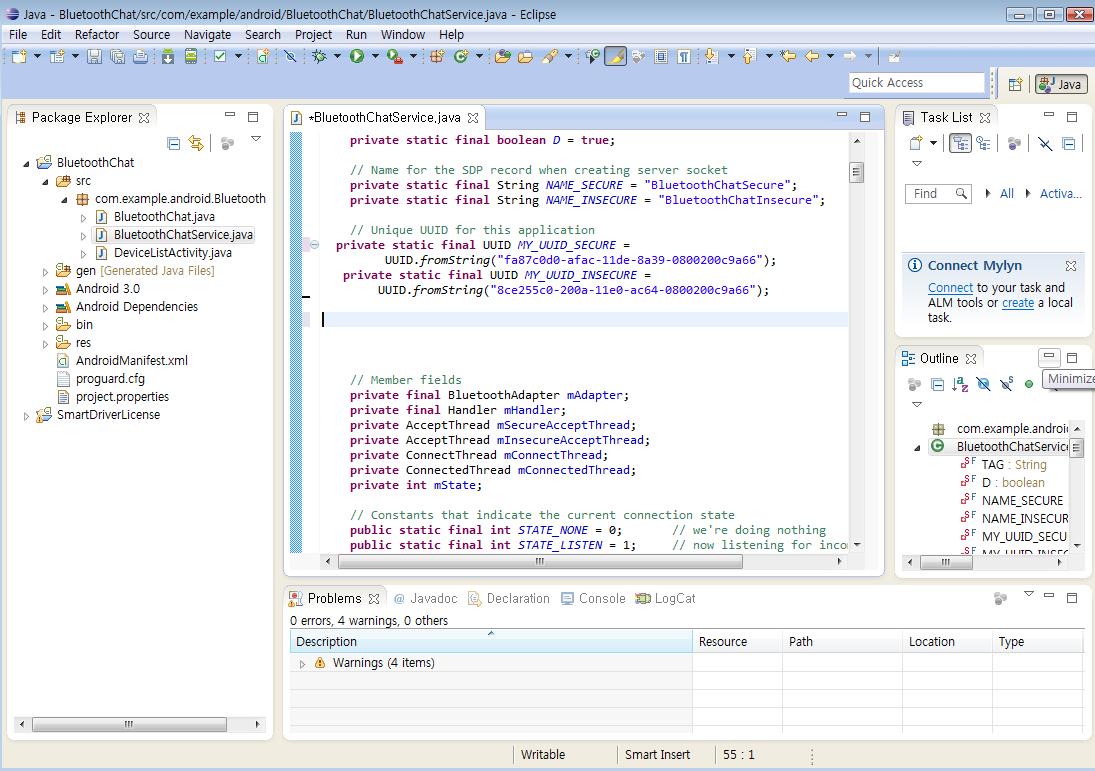
Task: Click the New Java Package icon
Action: (437, 57)
